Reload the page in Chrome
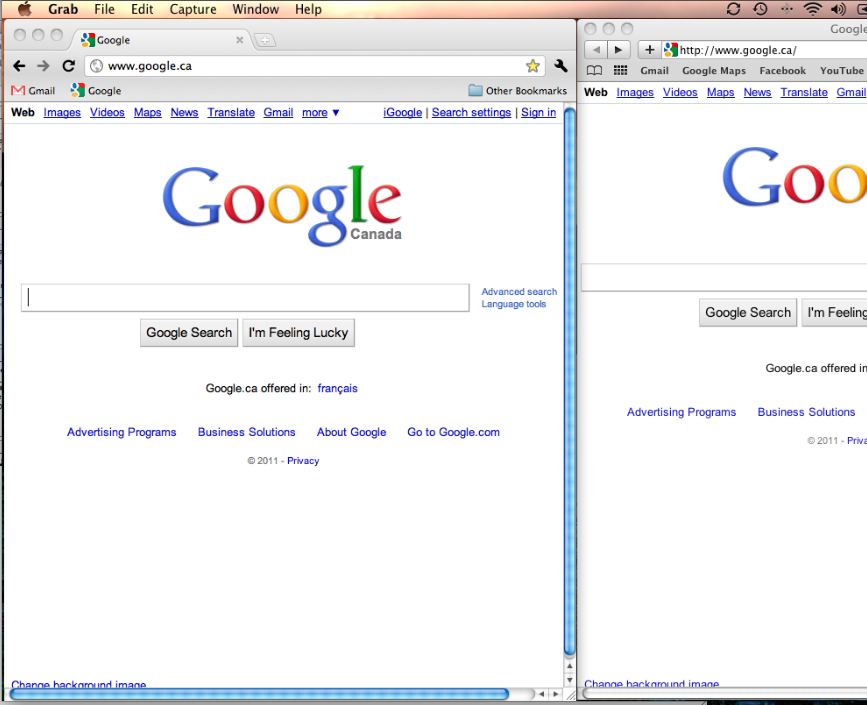867x705 pixels. (69, 66)
